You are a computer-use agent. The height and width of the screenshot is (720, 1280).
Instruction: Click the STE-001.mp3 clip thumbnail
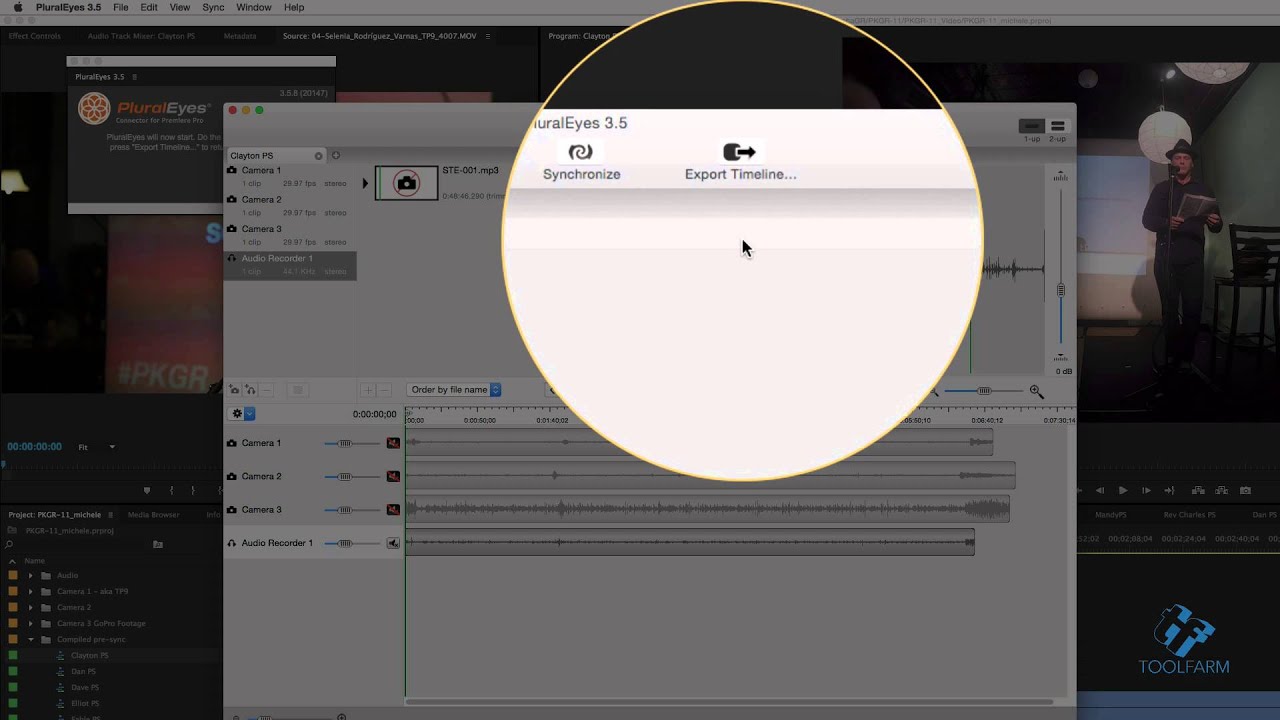click(x=406, y=183)
